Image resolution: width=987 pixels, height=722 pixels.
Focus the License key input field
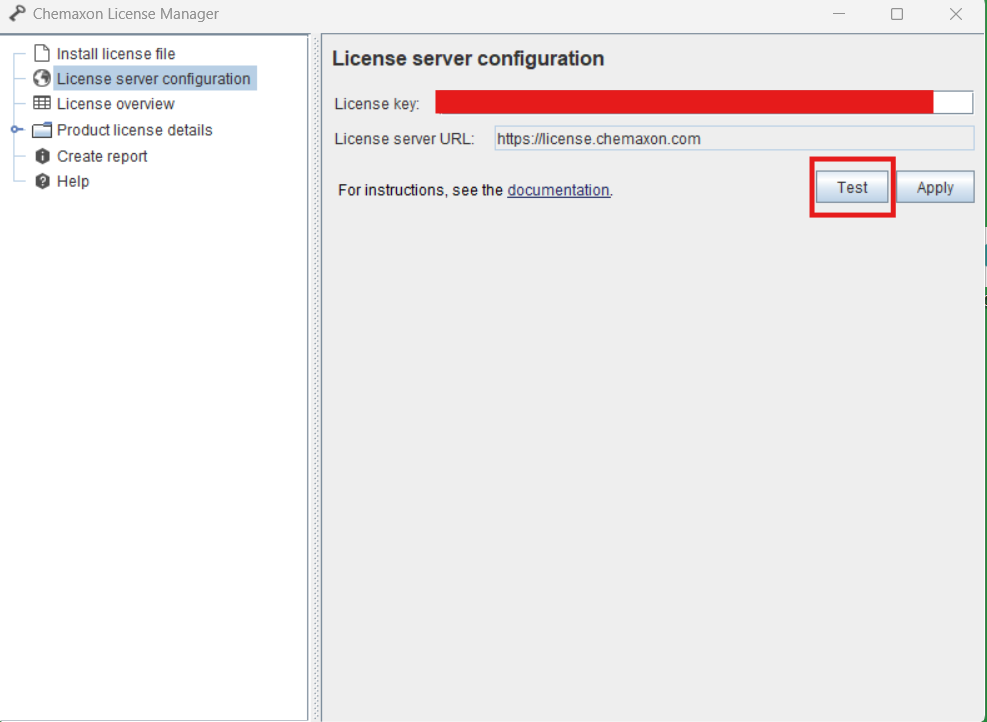tap(704, 103)
